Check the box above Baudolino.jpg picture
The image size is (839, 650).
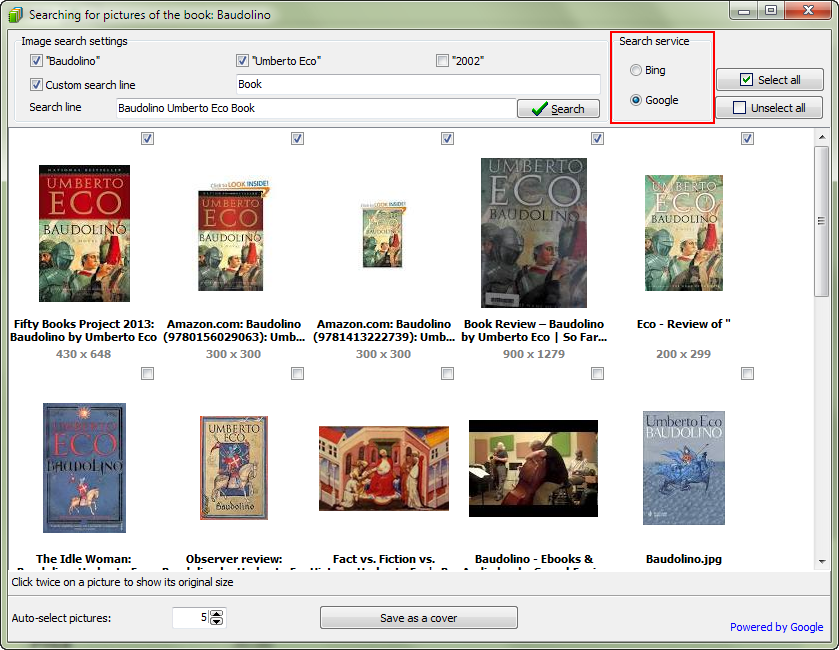click(x=748, y=373)
